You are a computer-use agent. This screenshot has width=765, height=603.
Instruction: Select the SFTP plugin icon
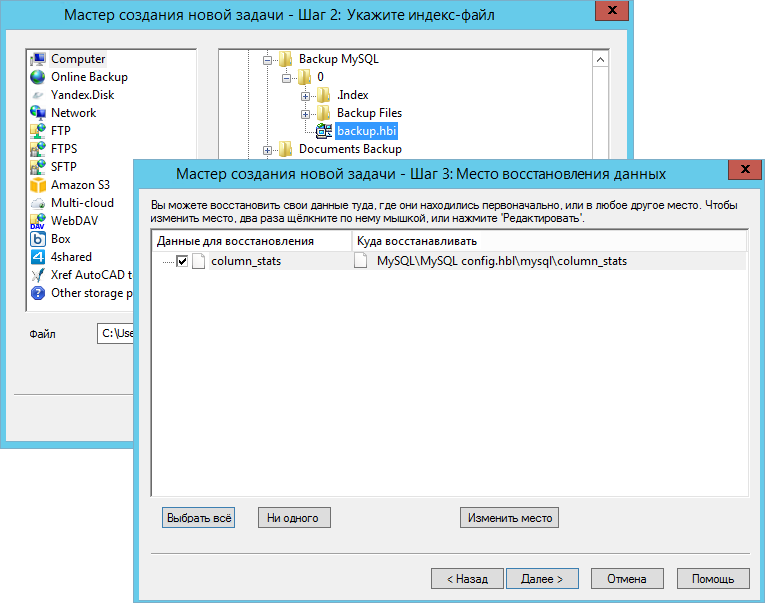click(x=38, y=167)
